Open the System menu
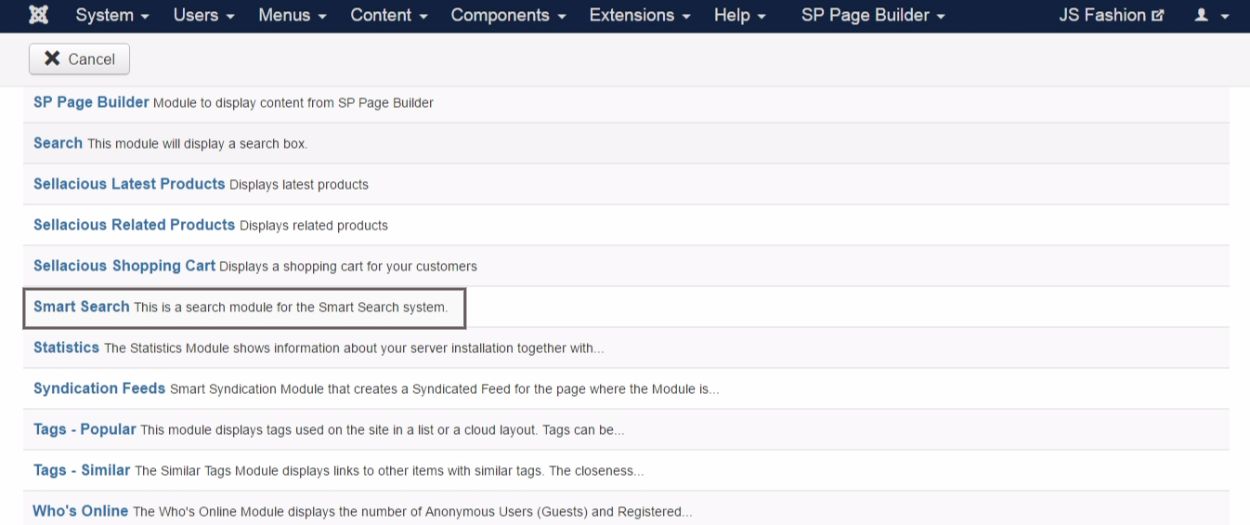This screenshot has height=525, width=1250. pos(112,16)
